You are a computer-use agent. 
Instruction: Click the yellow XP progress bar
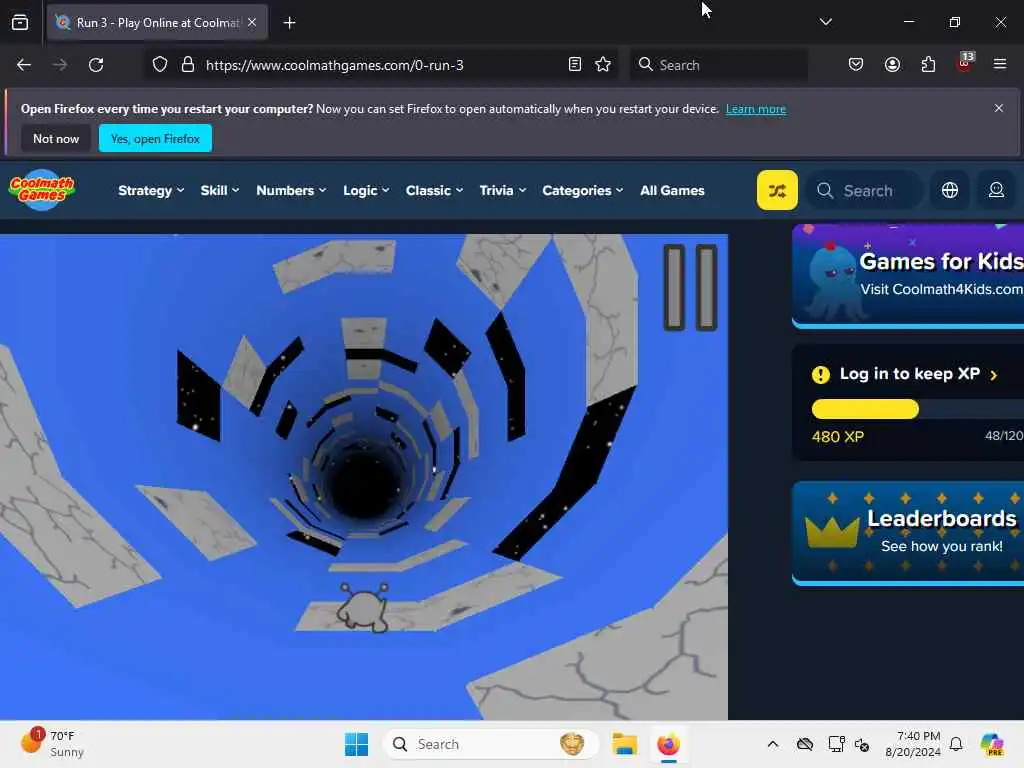[x=865, y=409]
